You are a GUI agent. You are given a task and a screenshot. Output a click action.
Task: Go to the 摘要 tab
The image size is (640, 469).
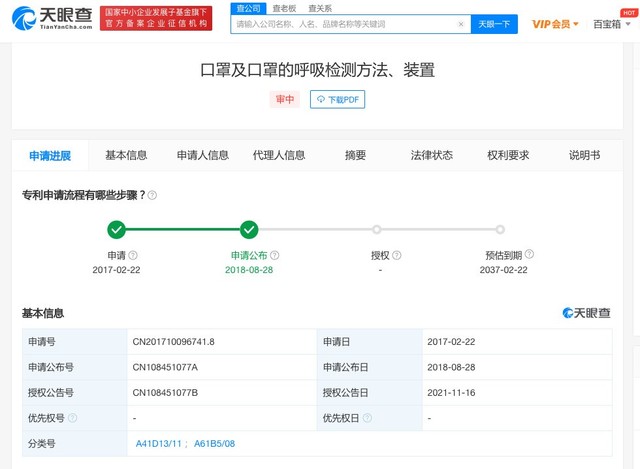pos(355,155)
